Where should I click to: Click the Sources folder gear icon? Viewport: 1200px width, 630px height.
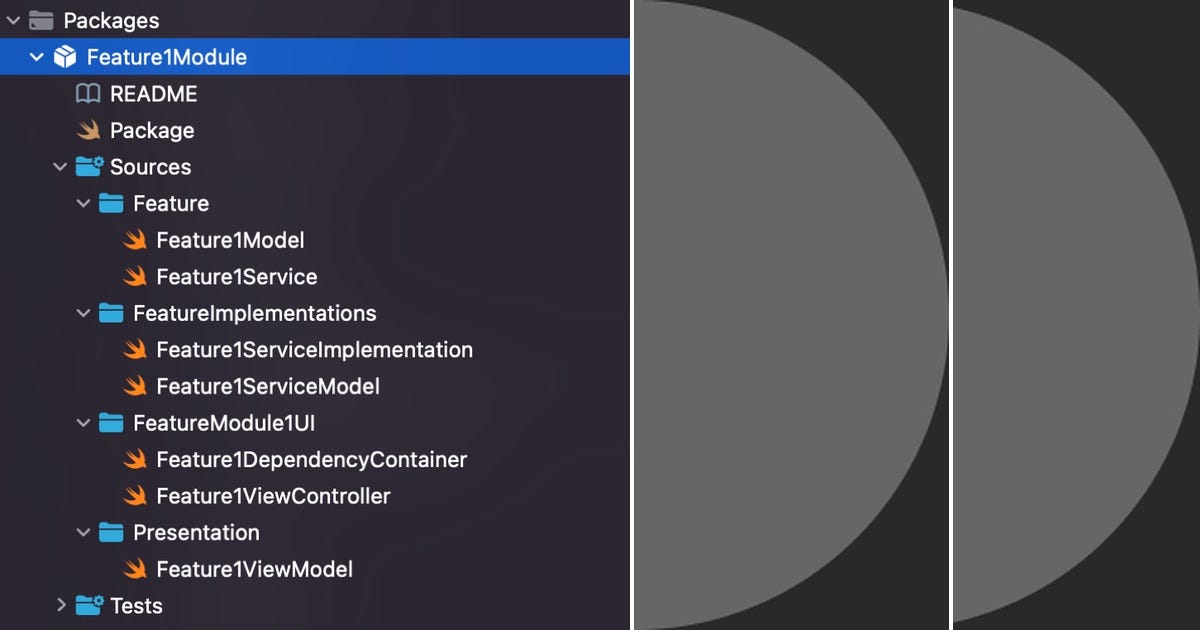pyautogui.click(x=88, y=166)
